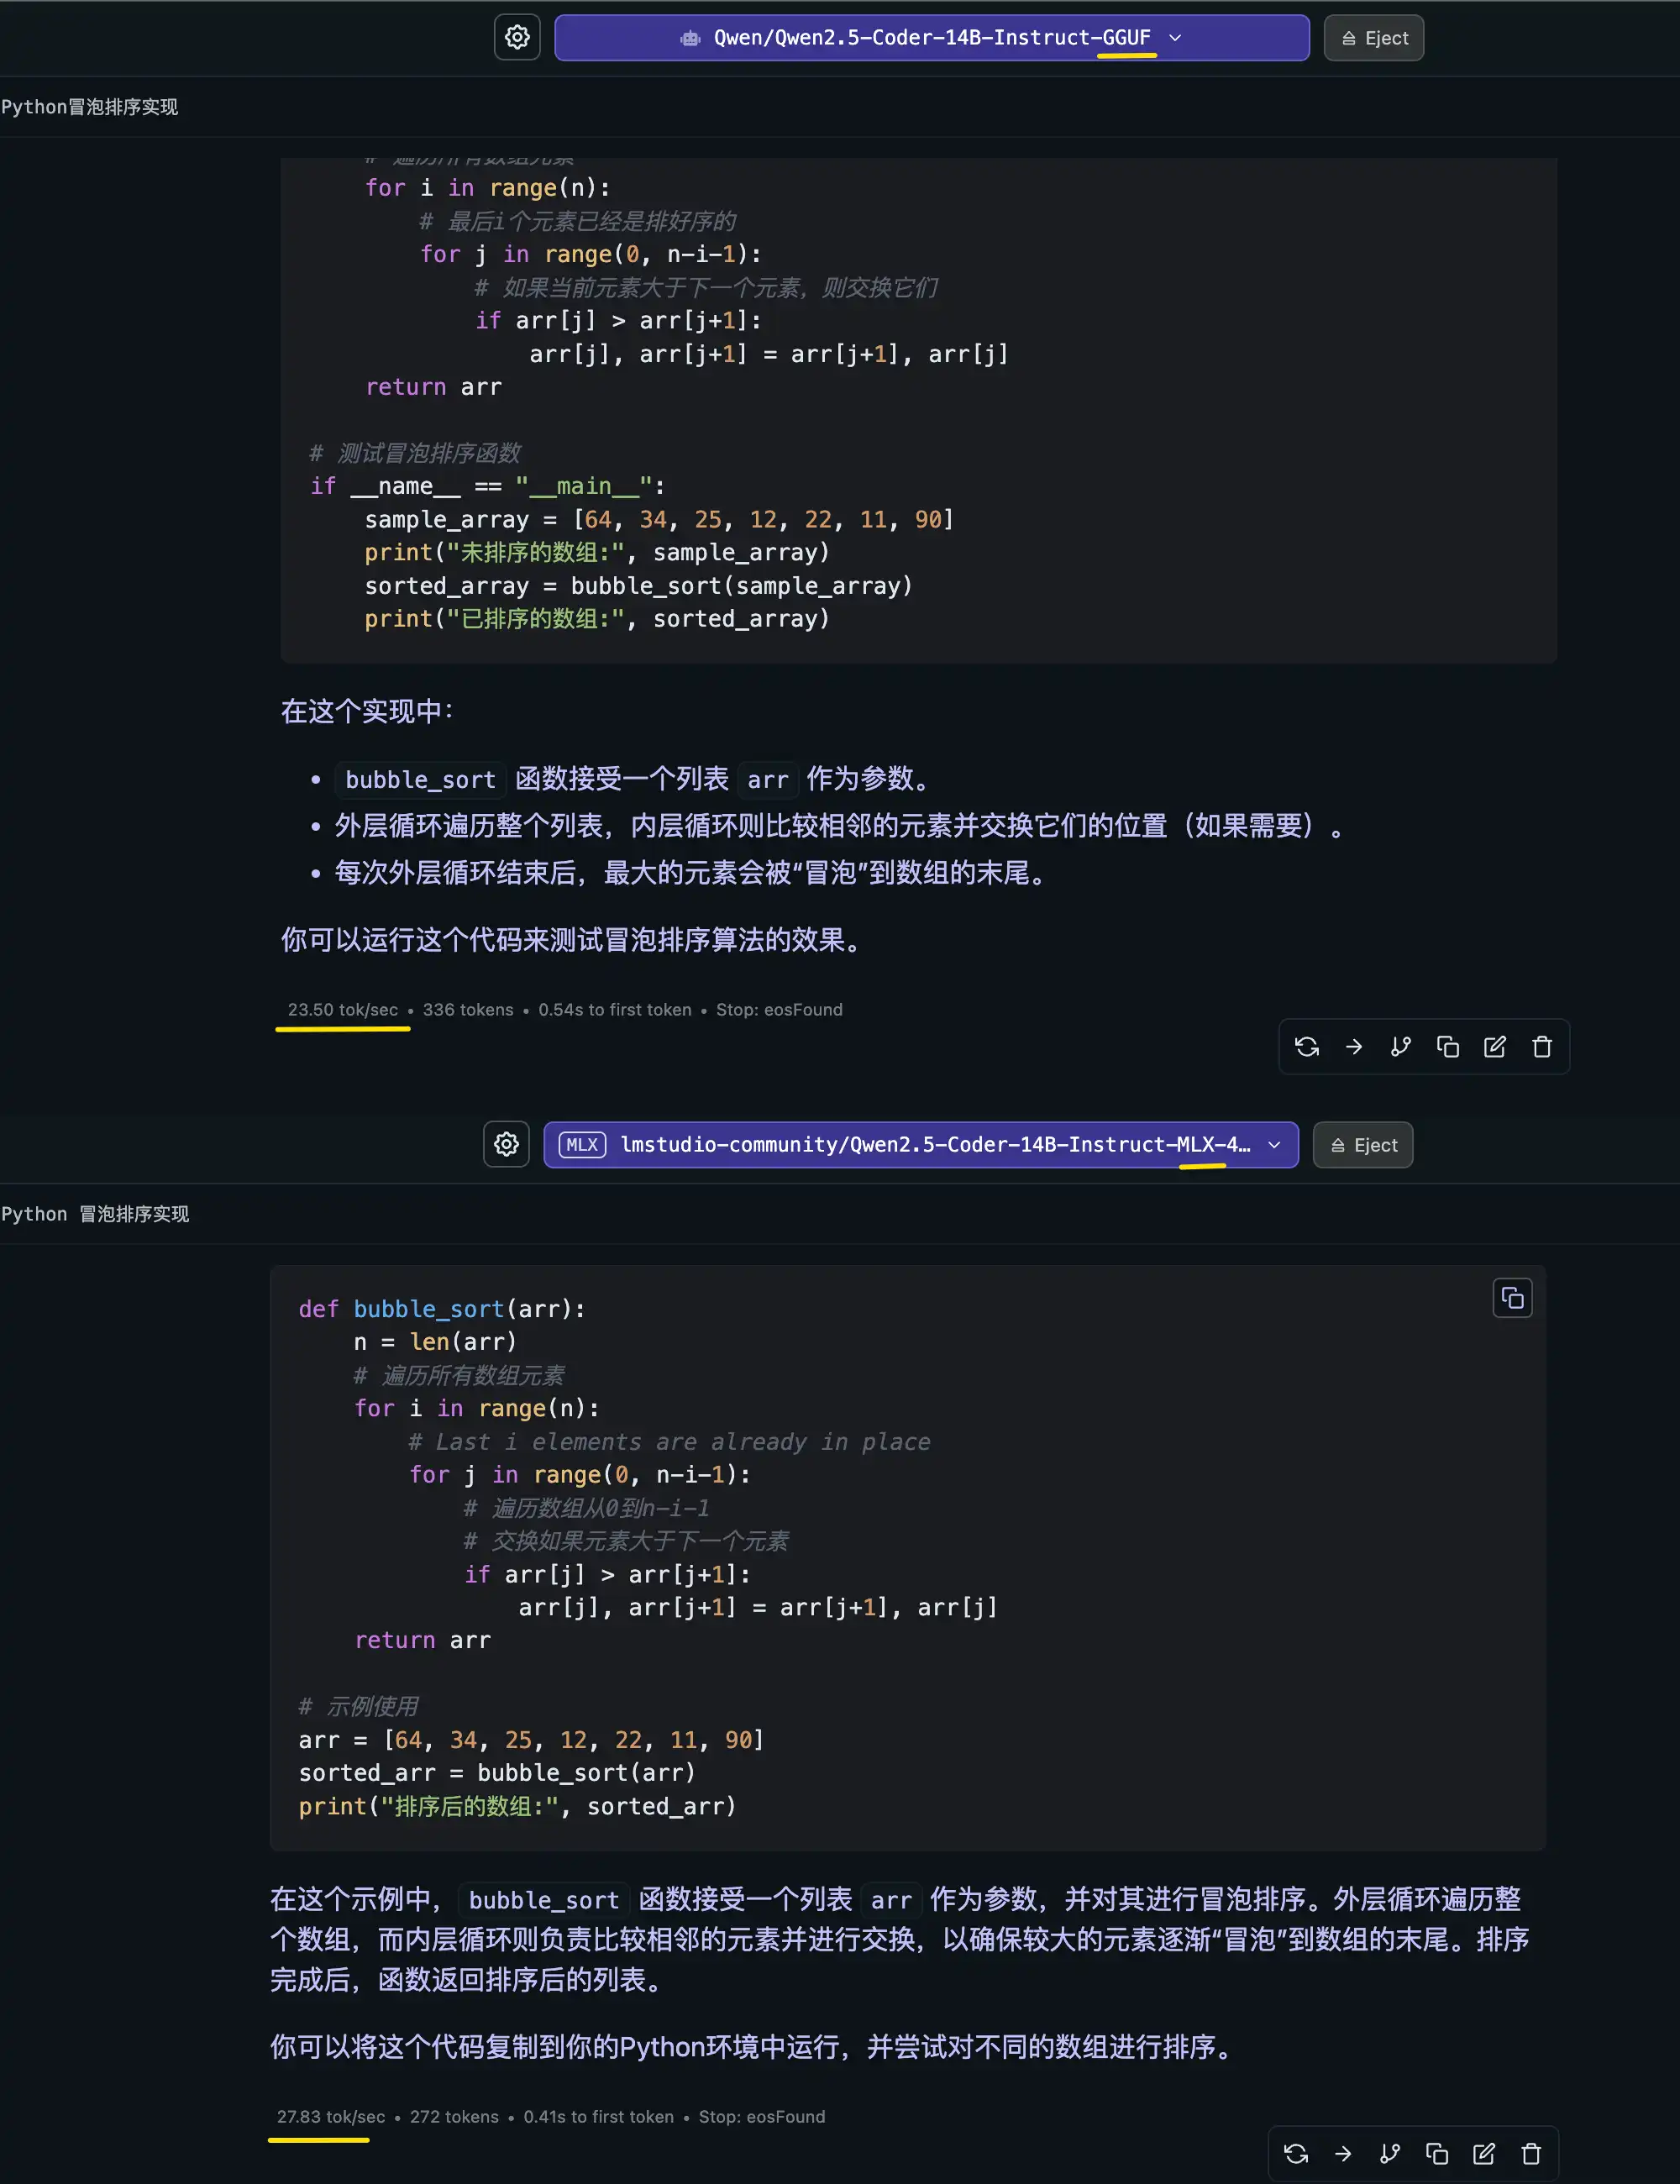Edit the 336 tokens response message

pos(1494,1046)
